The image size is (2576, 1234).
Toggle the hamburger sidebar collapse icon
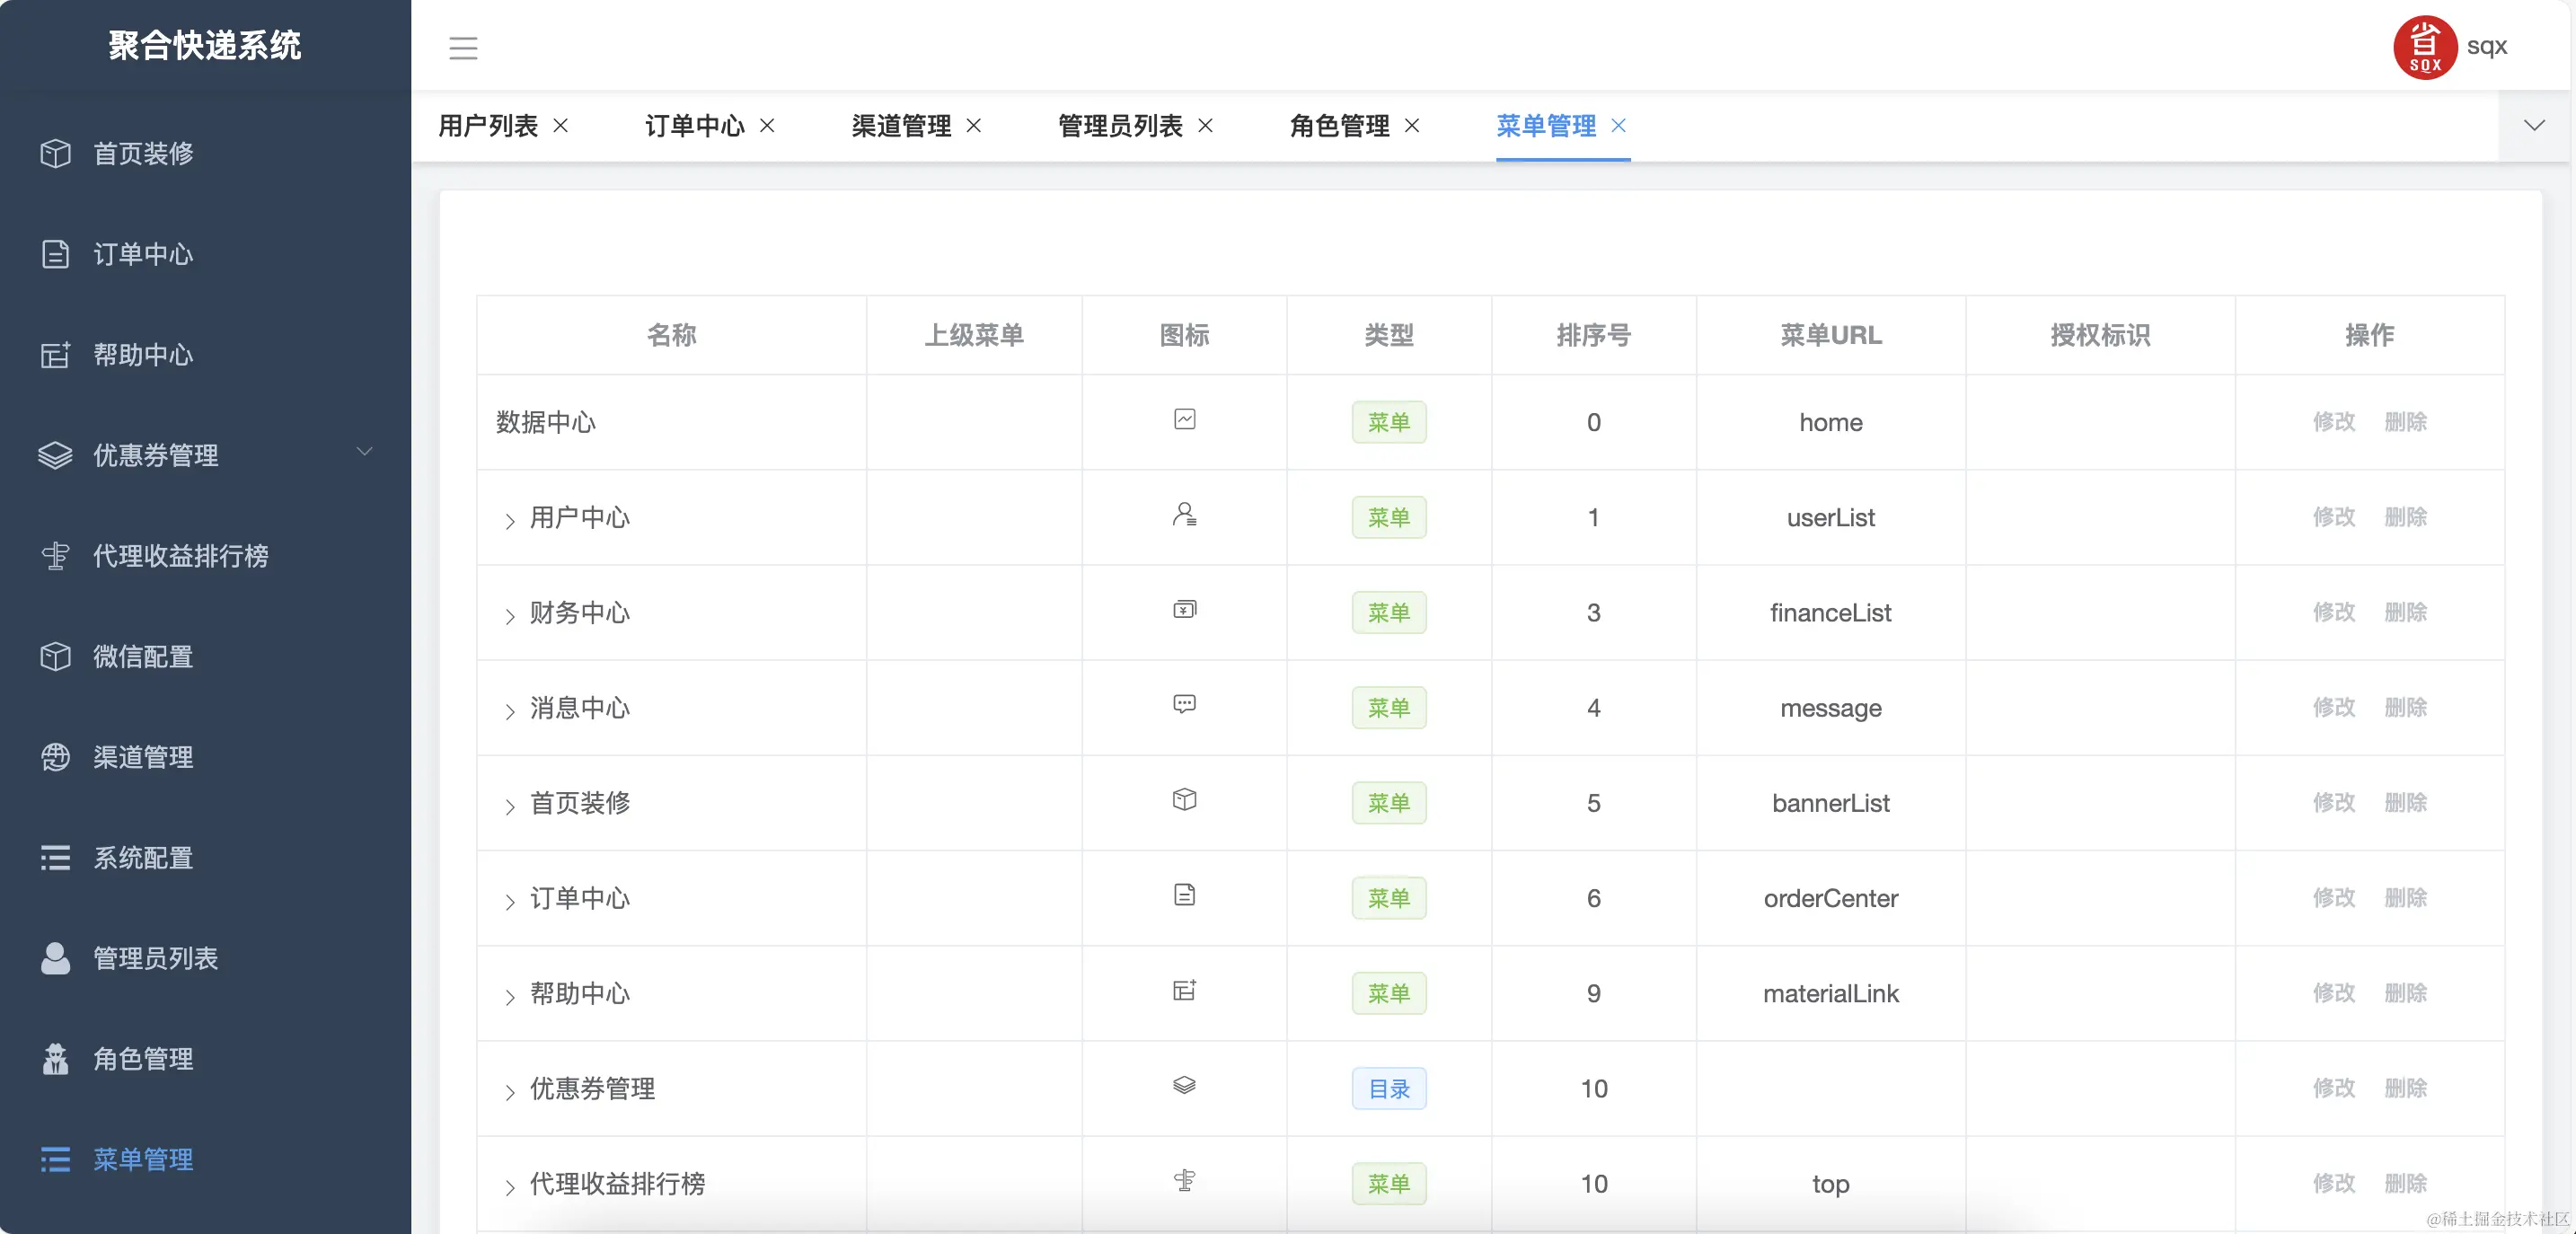(x=463, y=48)
